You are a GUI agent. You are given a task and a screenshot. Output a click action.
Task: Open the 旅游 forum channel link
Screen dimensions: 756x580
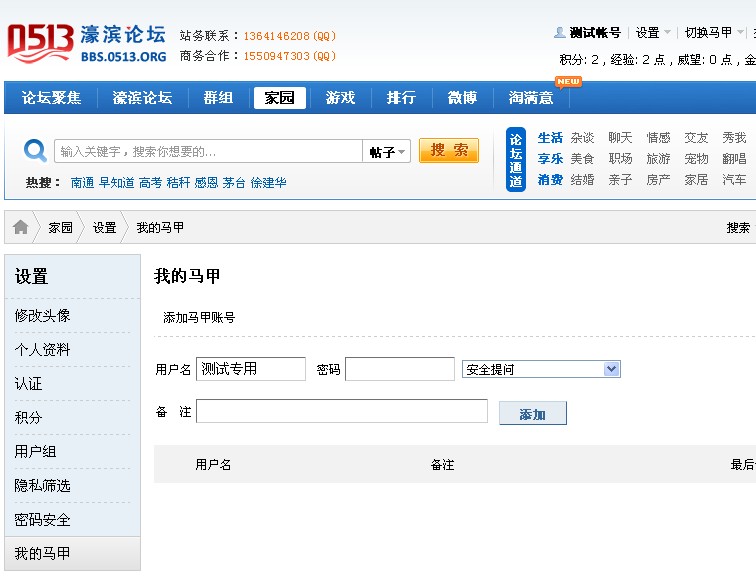coord(659,159)
